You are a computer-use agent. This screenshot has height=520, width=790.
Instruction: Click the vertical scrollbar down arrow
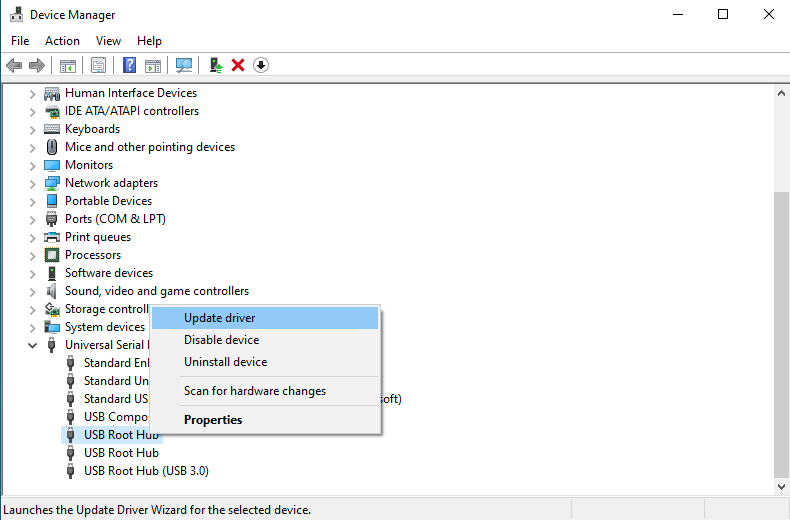pyautogui.click(x=781, y=486)
